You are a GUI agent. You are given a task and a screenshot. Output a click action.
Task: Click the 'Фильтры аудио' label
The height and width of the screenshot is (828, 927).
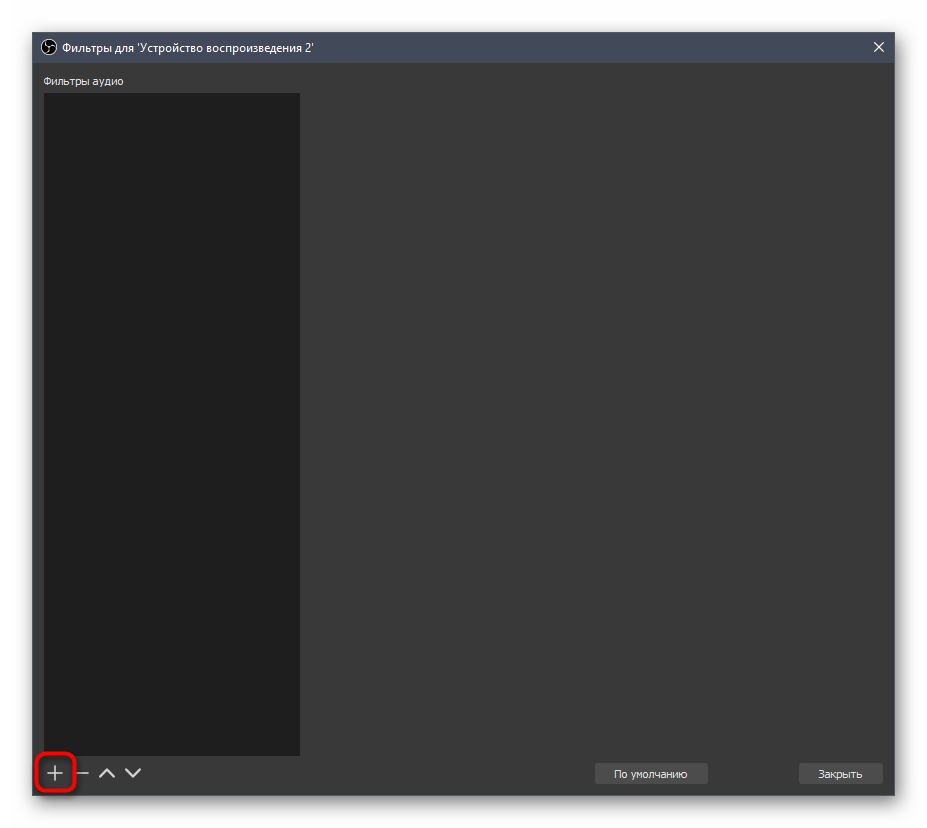(83, 81)
